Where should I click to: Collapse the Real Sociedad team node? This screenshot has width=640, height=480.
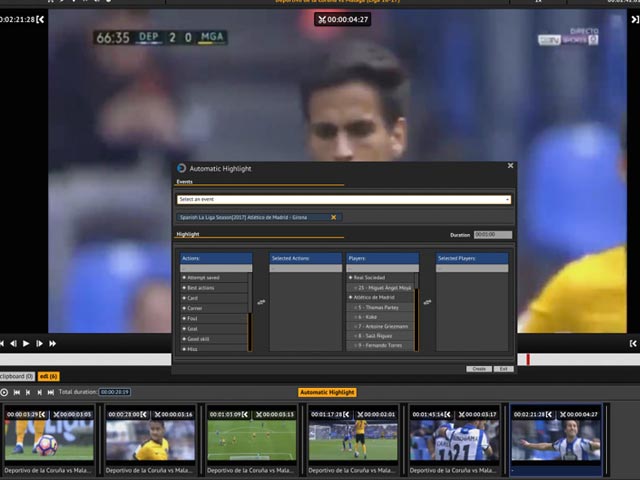[350, 278]
